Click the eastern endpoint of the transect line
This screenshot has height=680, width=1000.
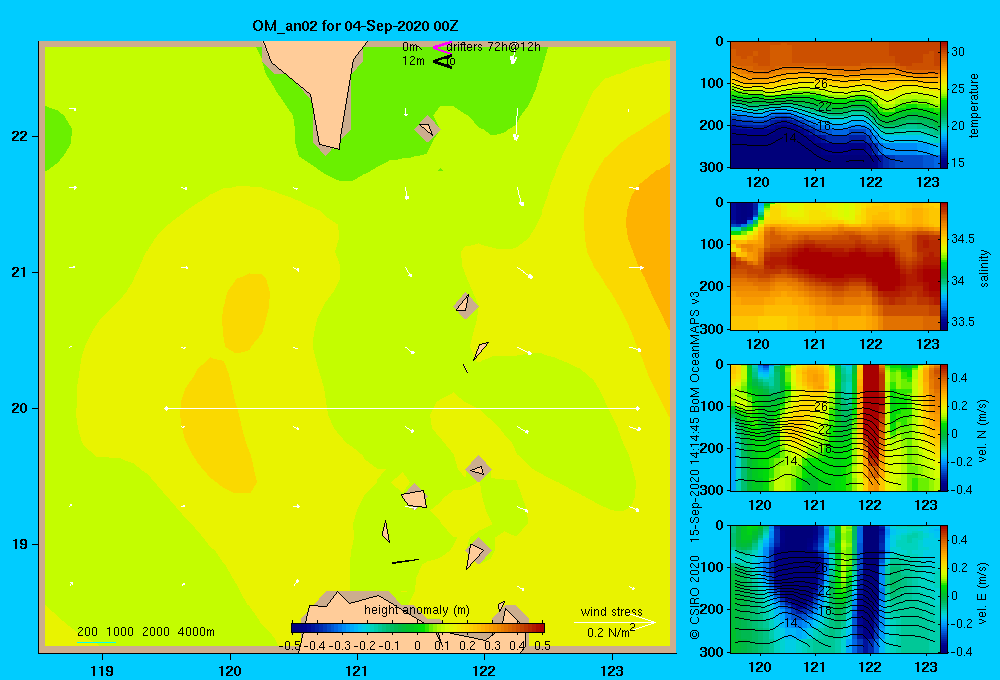638,408
